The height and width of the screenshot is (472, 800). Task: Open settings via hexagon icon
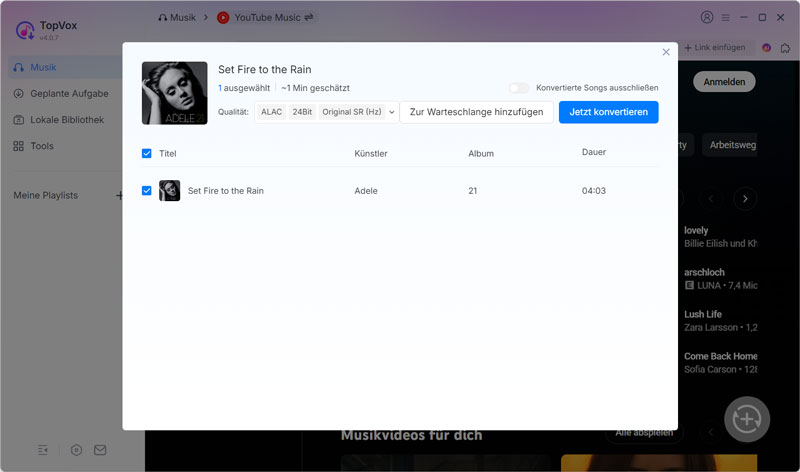[x=76, y=450]
